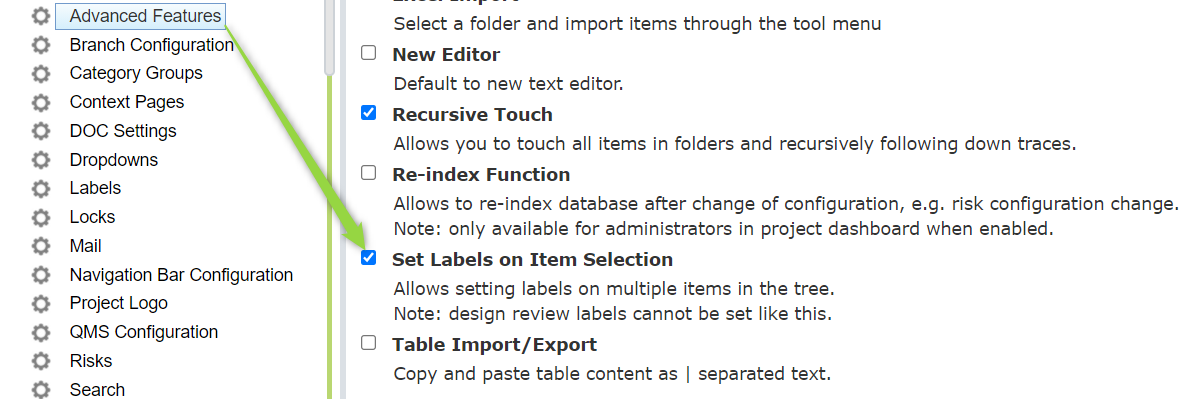Open the QMS Configuration entry
The width and height of the screenshot is (1204, 399).
coord(144,332)
